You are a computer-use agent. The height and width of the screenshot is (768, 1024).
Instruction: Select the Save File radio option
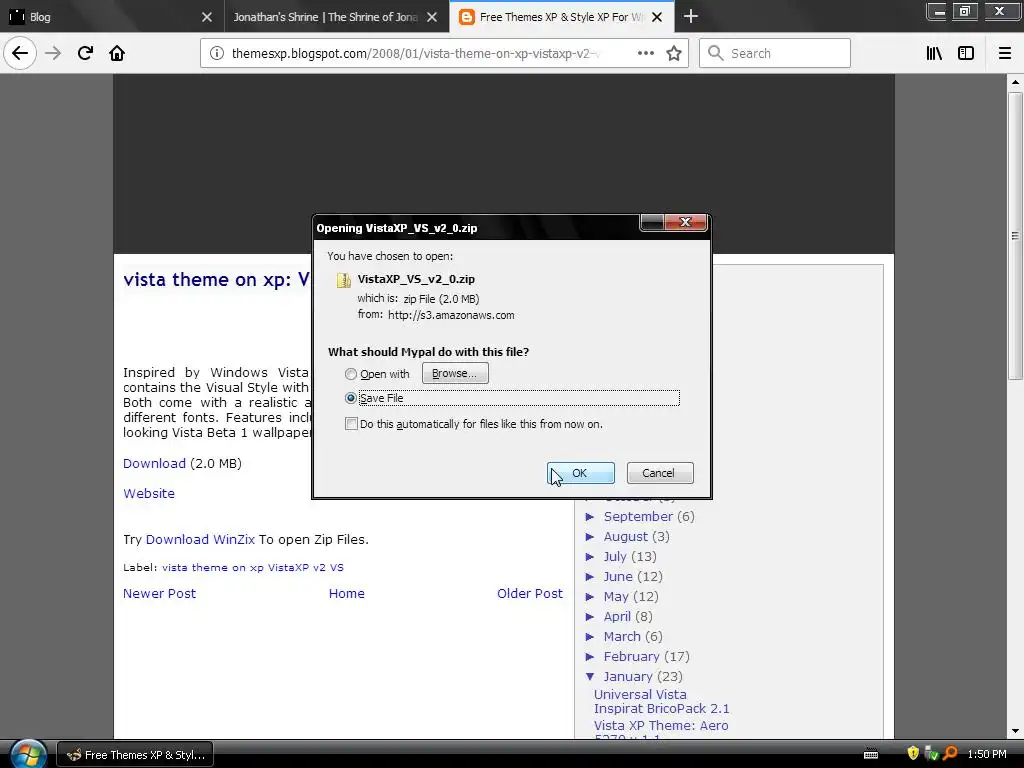(x=351, y=398)
